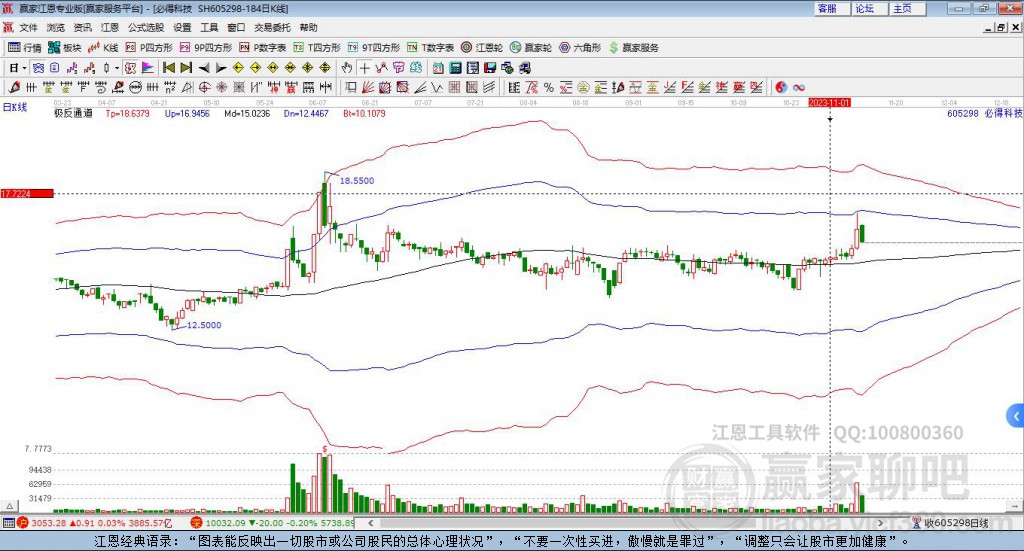The height and width of the screenshot is (551, 1024).
Task: Click the 深 index 10032.09 entry
Action: pyautogui.click(x=273, y=523)
